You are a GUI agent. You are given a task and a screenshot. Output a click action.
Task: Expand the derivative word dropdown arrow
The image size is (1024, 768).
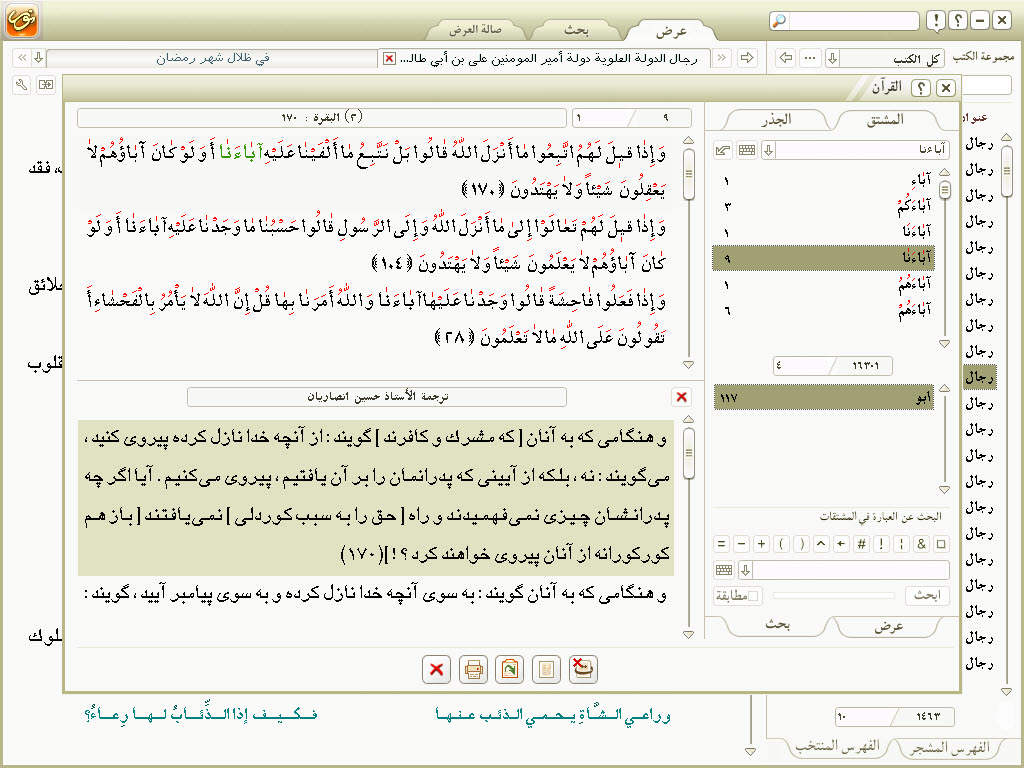tap(768, 150)
